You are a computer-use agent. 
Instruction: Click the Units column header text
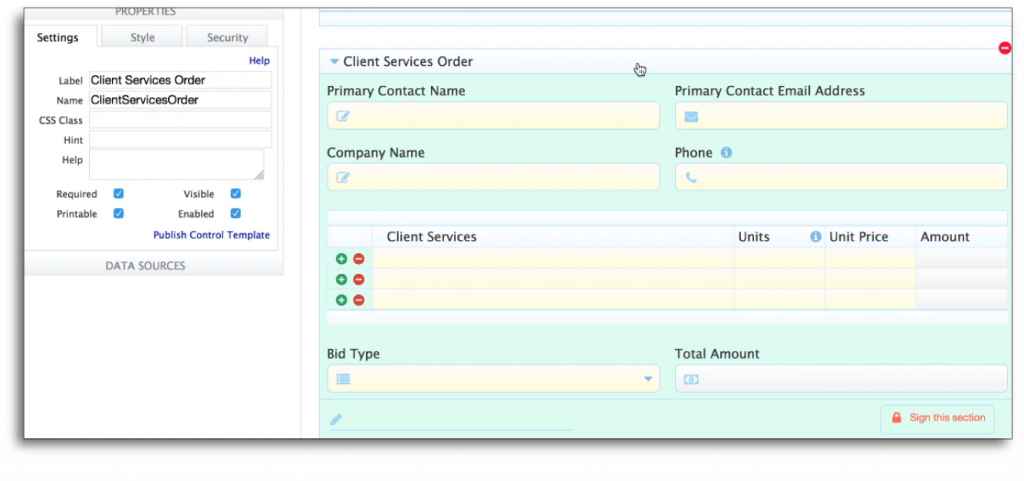754,237
